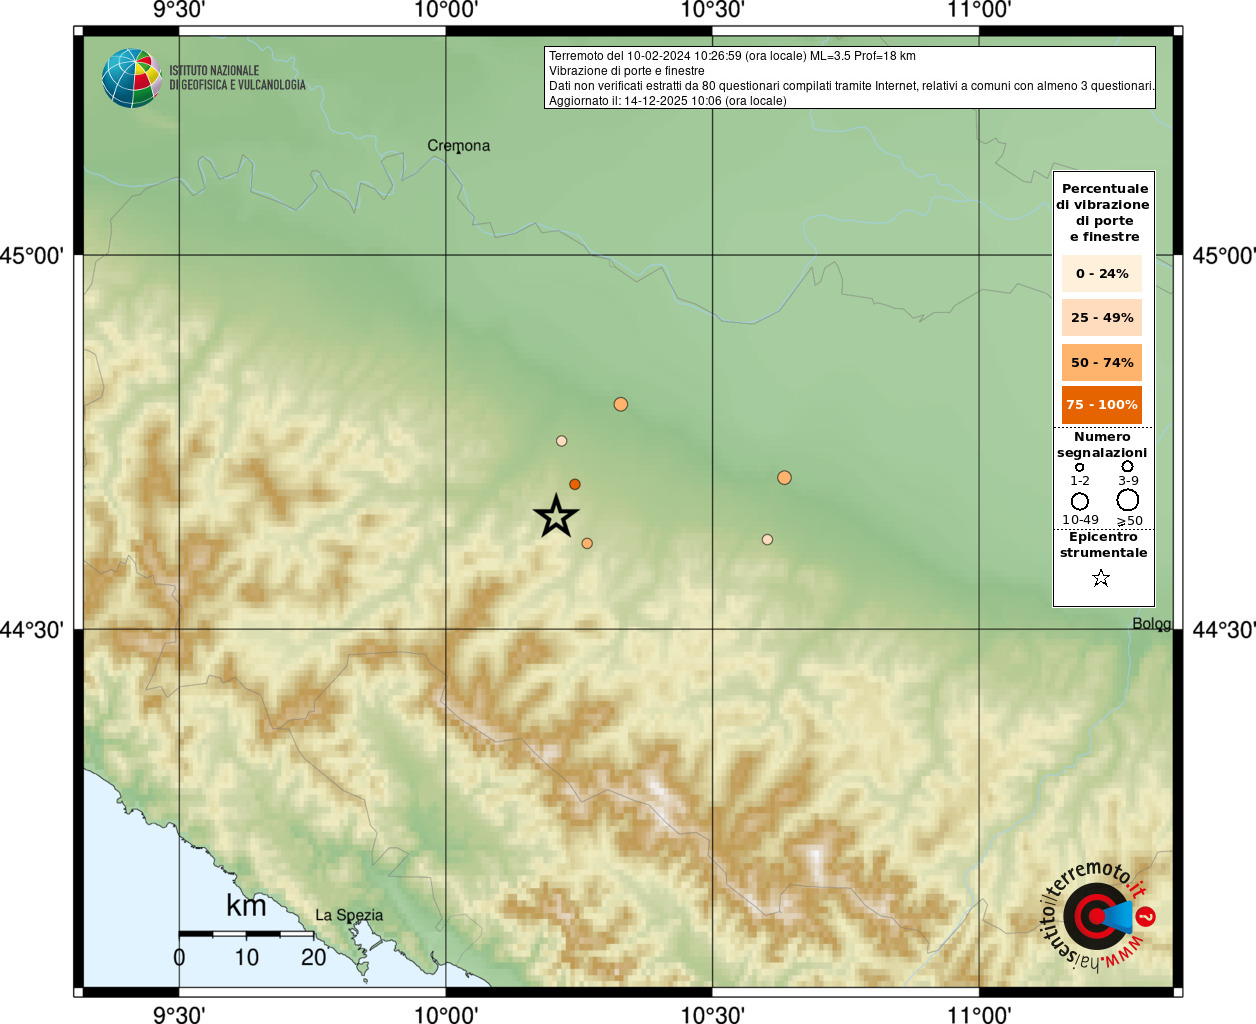Click the 'Epicentro strumentale' legend heading
This screenshot has width=1256, height=1024.
point(1103,545)
